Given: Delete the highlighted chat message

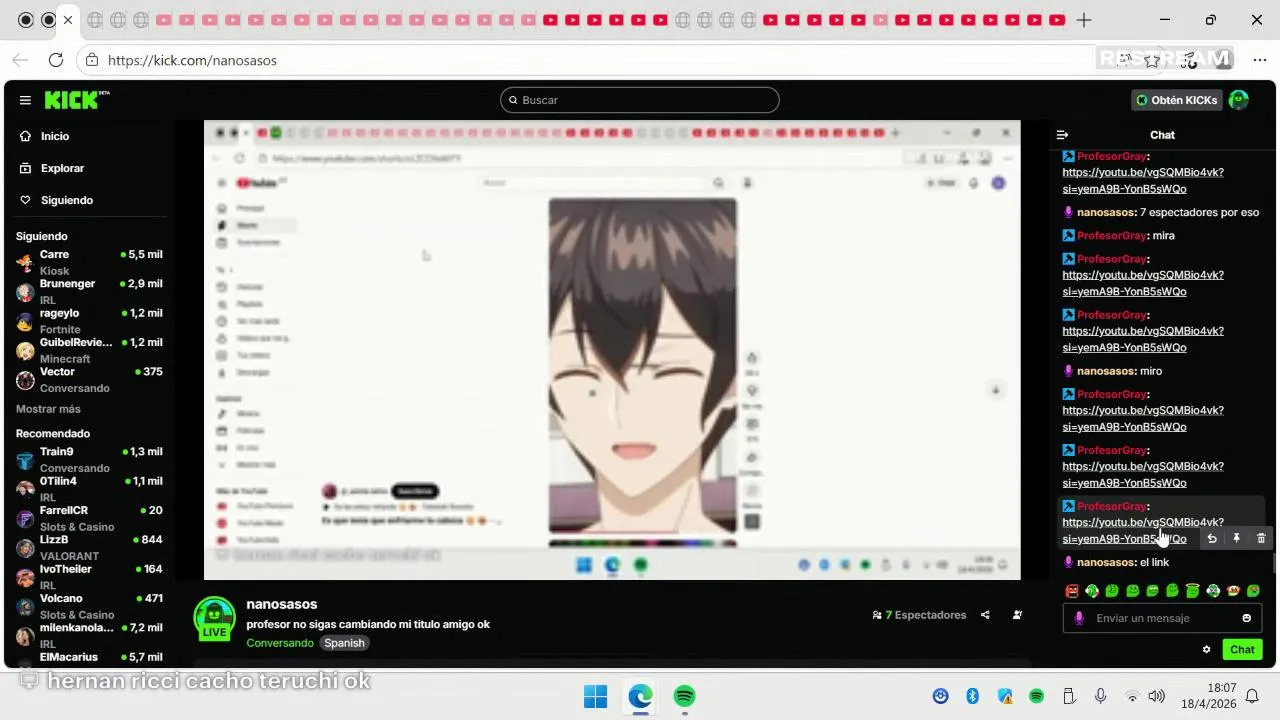Looking at the screenshot, I should 1260,538.
